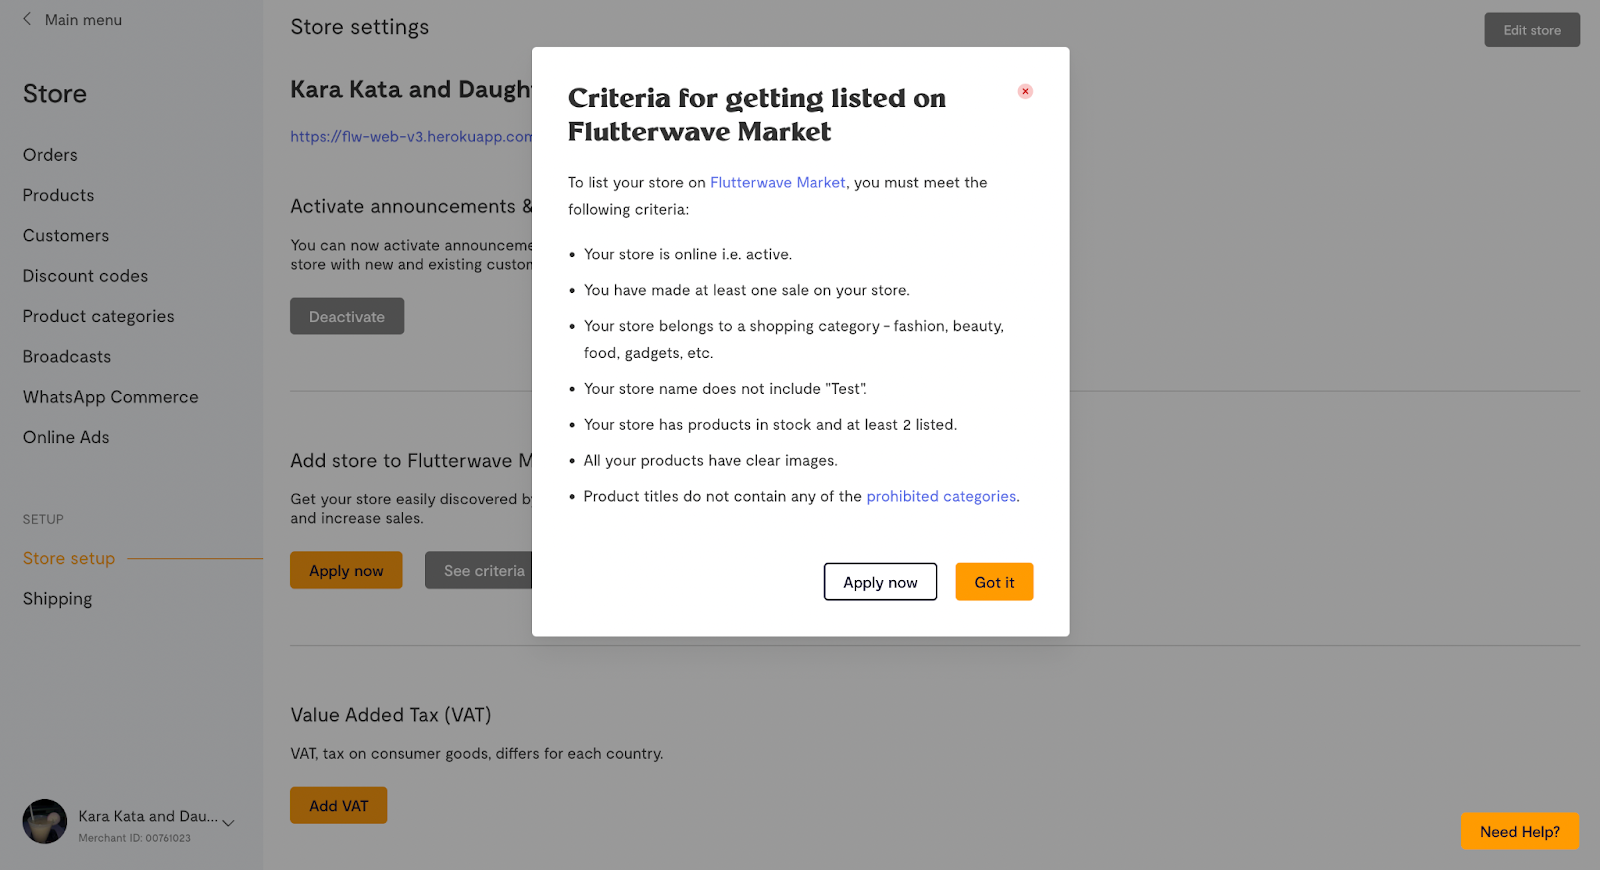The image size is (1600, 870).
Task: Click the 'Store' sidebar heading
Action: (55, 94)
